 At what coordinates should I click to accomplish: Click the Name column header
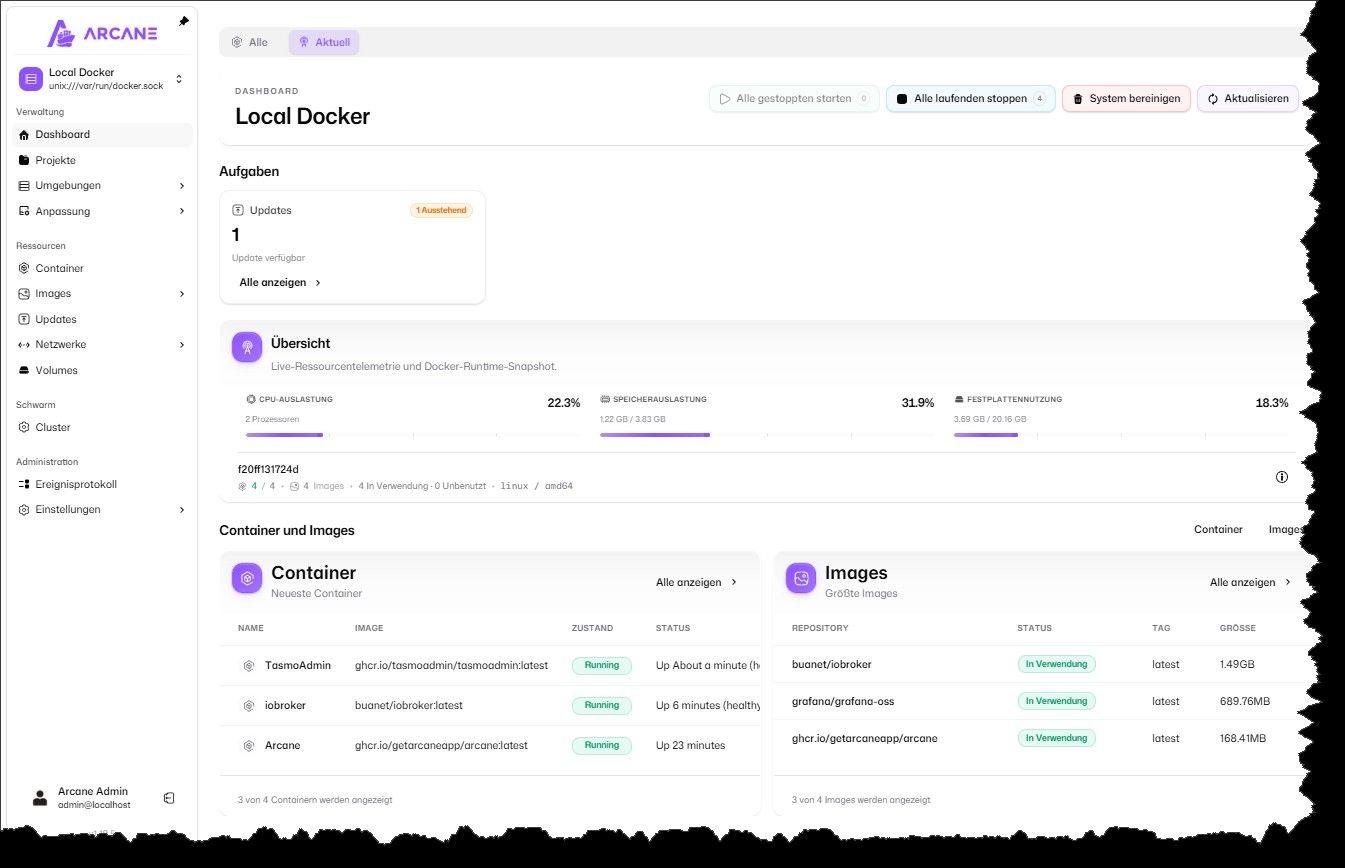pyautogui.click(x=250, y=628)
